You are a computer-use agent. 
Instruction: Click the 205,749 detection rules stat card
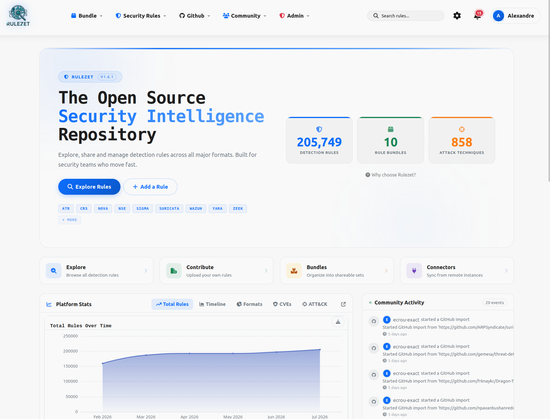pyautogui.click(x=319, y=140)
